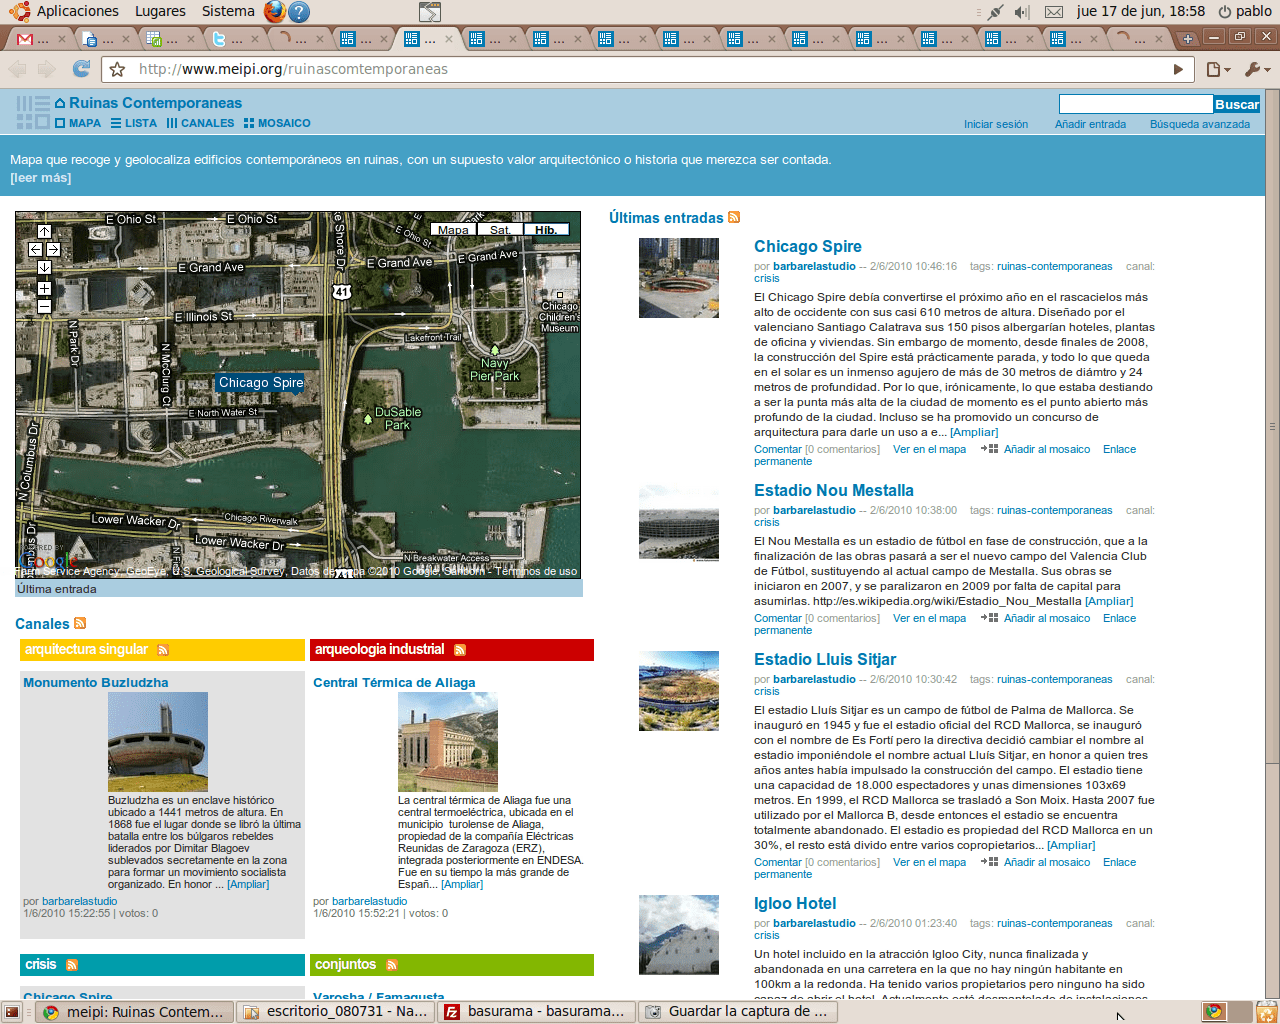Open RSS feed of arquitectura singular channel
The width and height of the screenshot is (1280, 1024).
coord(163,650)
